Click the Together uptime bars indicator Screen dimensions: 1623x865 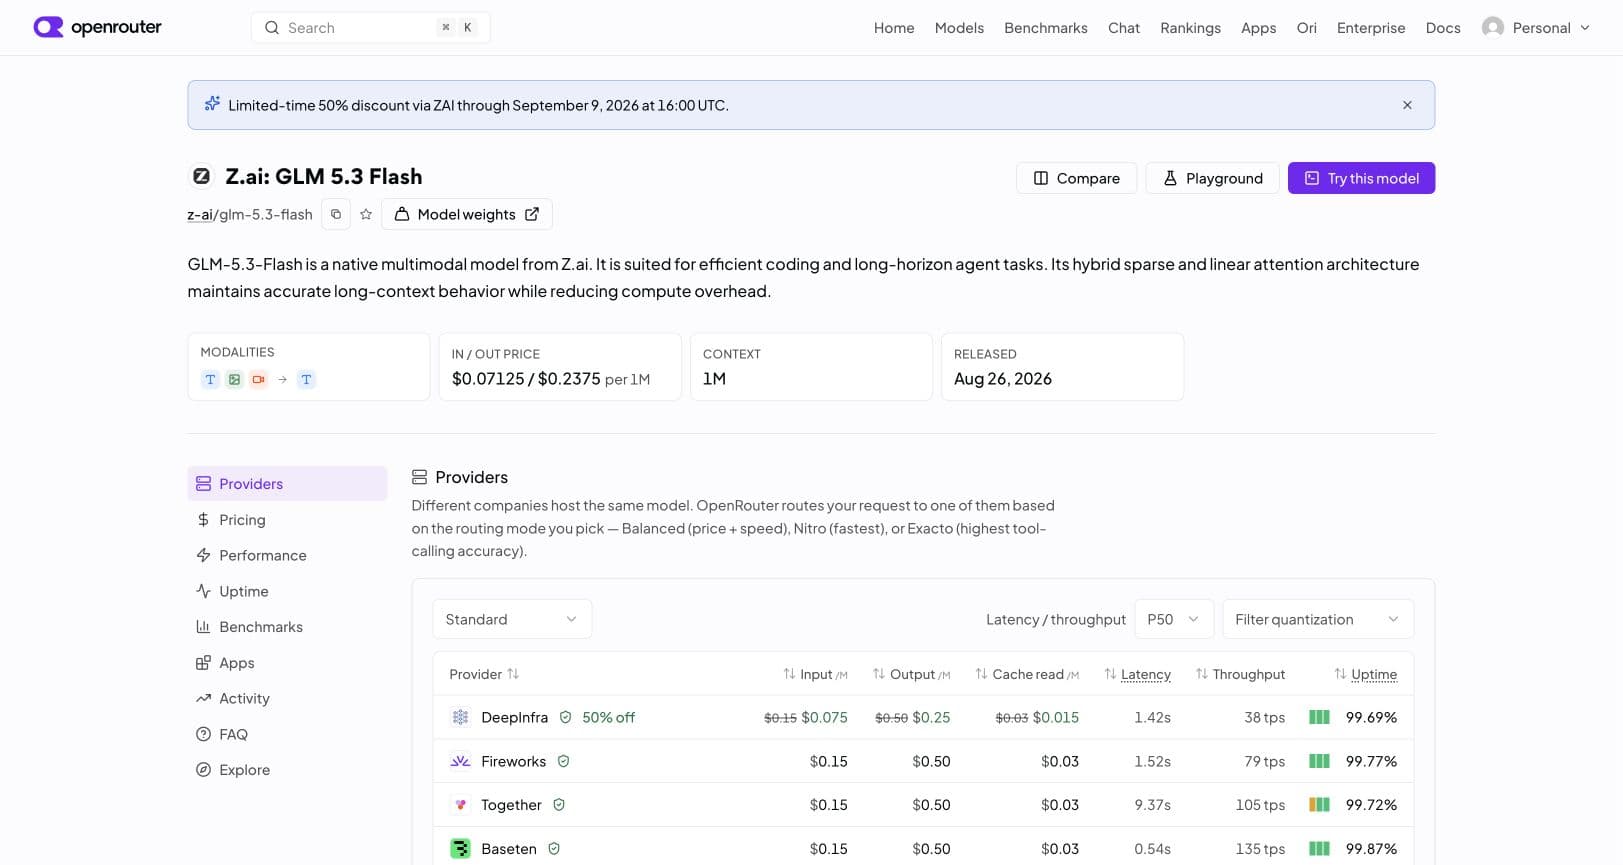point(1319,805)
